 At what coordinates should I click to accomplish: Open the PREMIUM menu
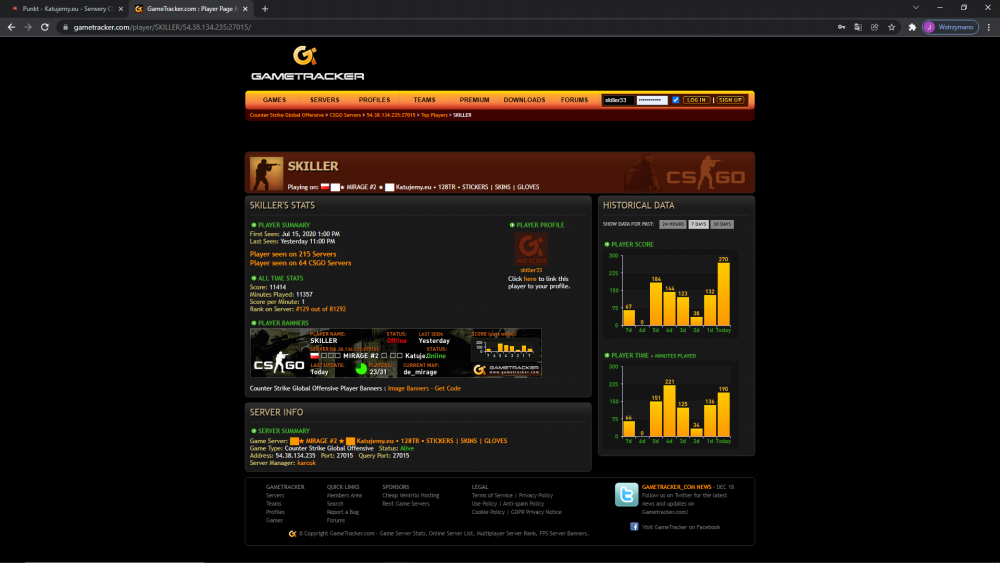[x=474, y=99]
